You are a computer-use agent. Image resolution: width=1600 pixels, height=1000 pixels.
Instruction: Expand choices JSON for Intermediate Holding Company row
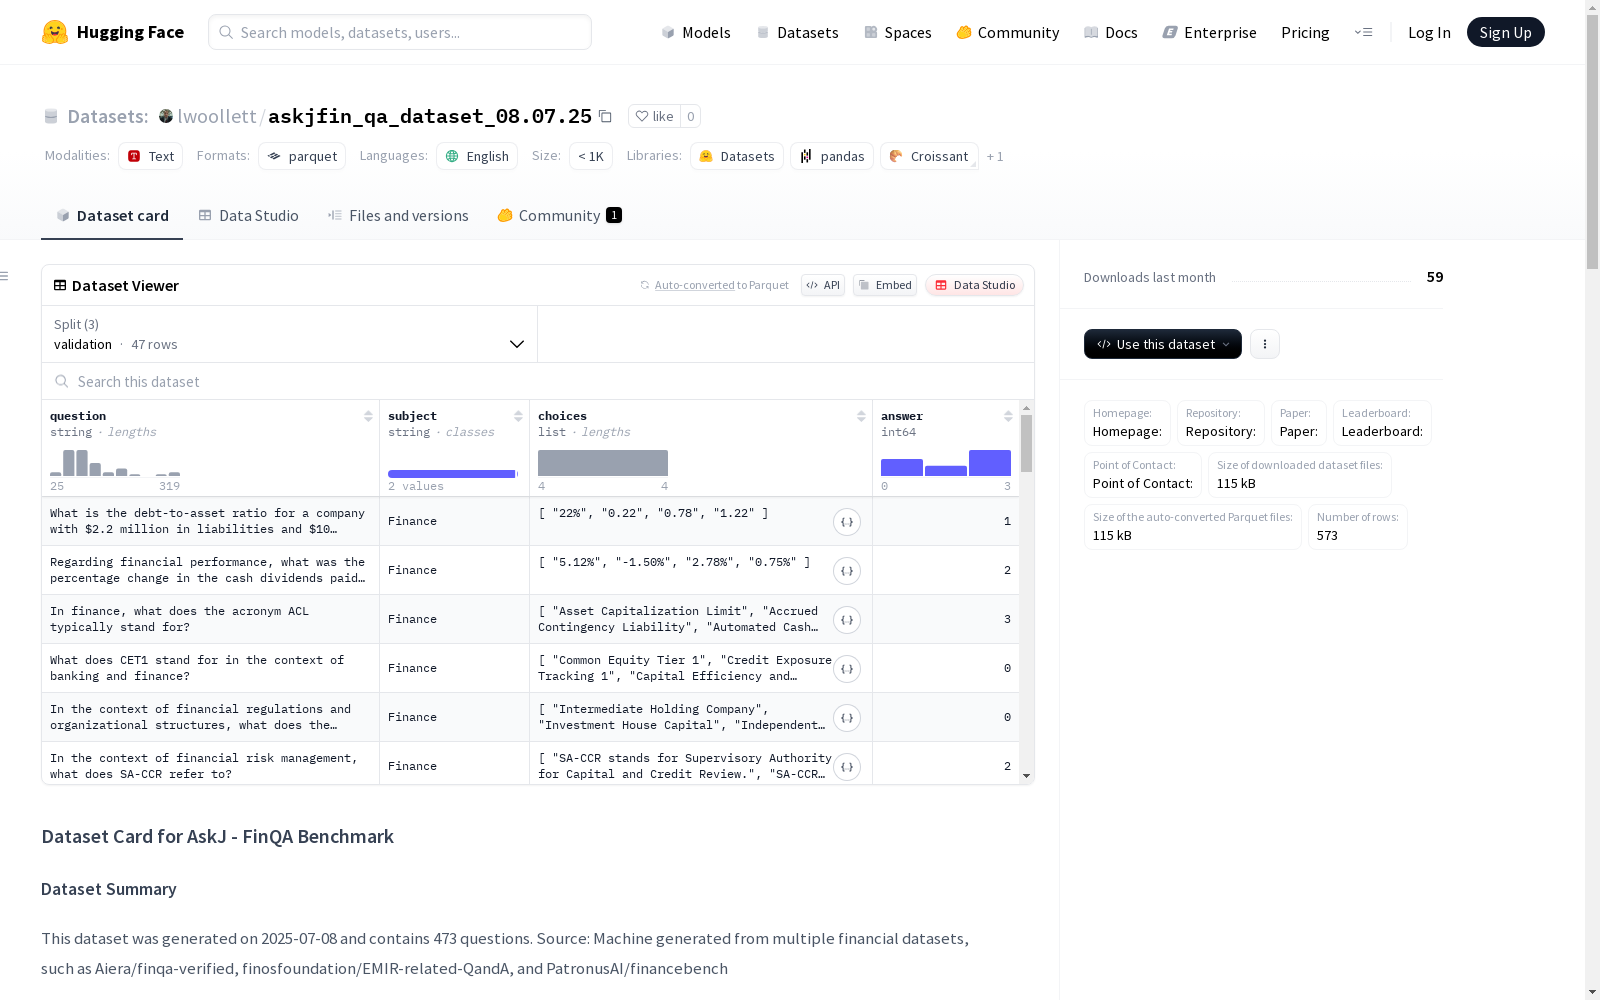point(847,718)
